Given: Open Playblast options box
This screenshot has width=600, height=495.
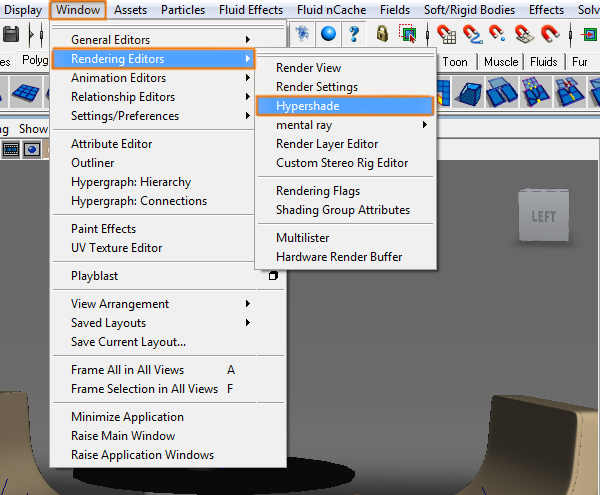Looking at the screenshot, I should 273,276.
